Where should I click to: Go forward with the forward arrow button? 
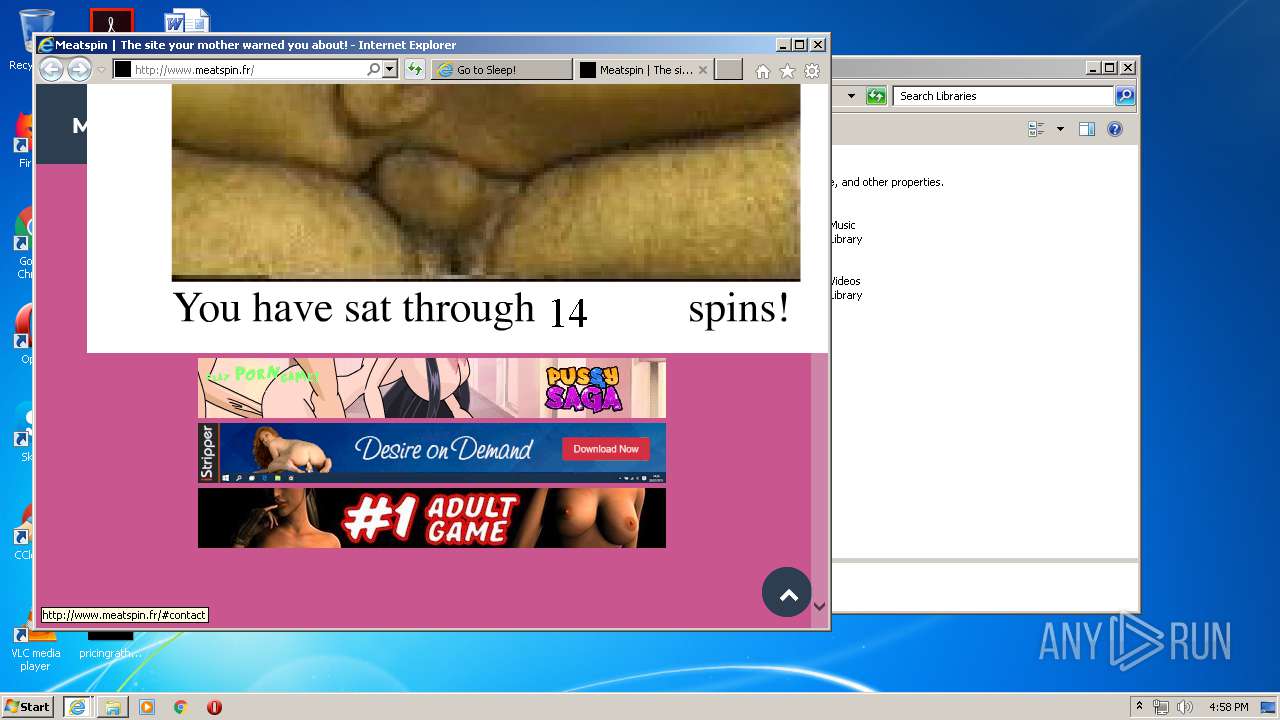pyautogui.click(x=79, y=69)
